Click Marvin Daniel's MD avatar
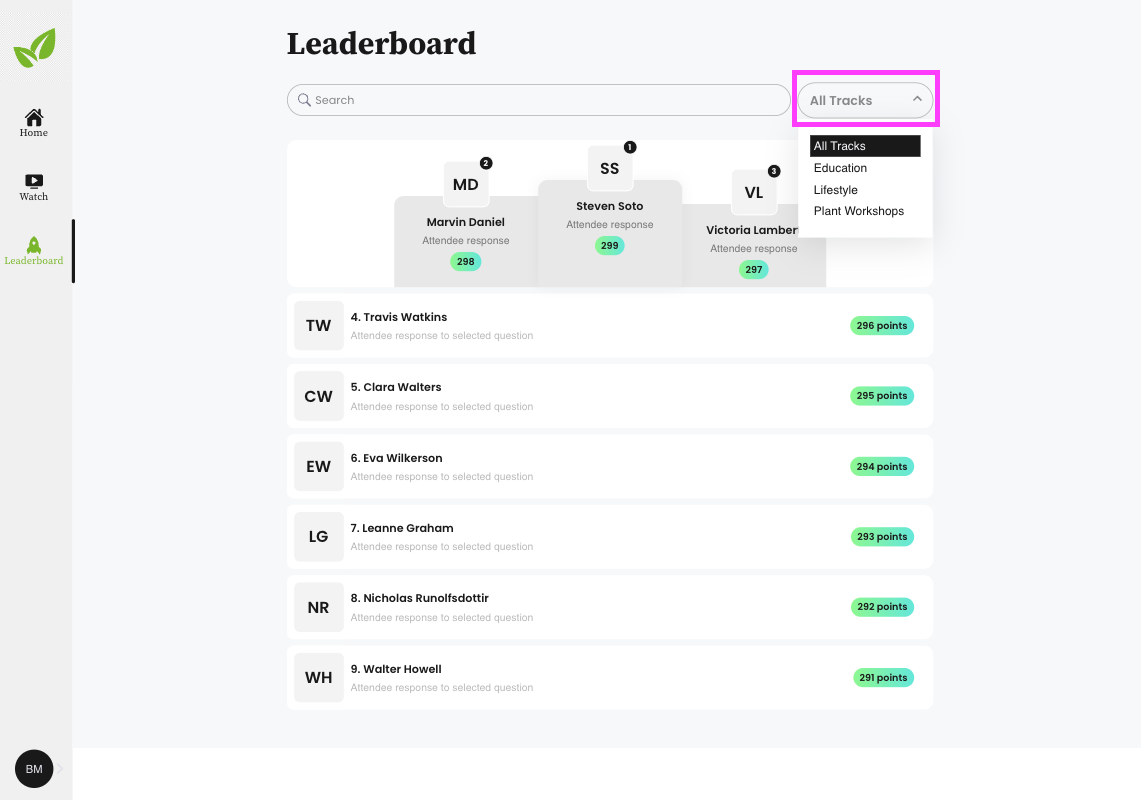Viewport: 1141px width, 800px height. pos(466,184)
